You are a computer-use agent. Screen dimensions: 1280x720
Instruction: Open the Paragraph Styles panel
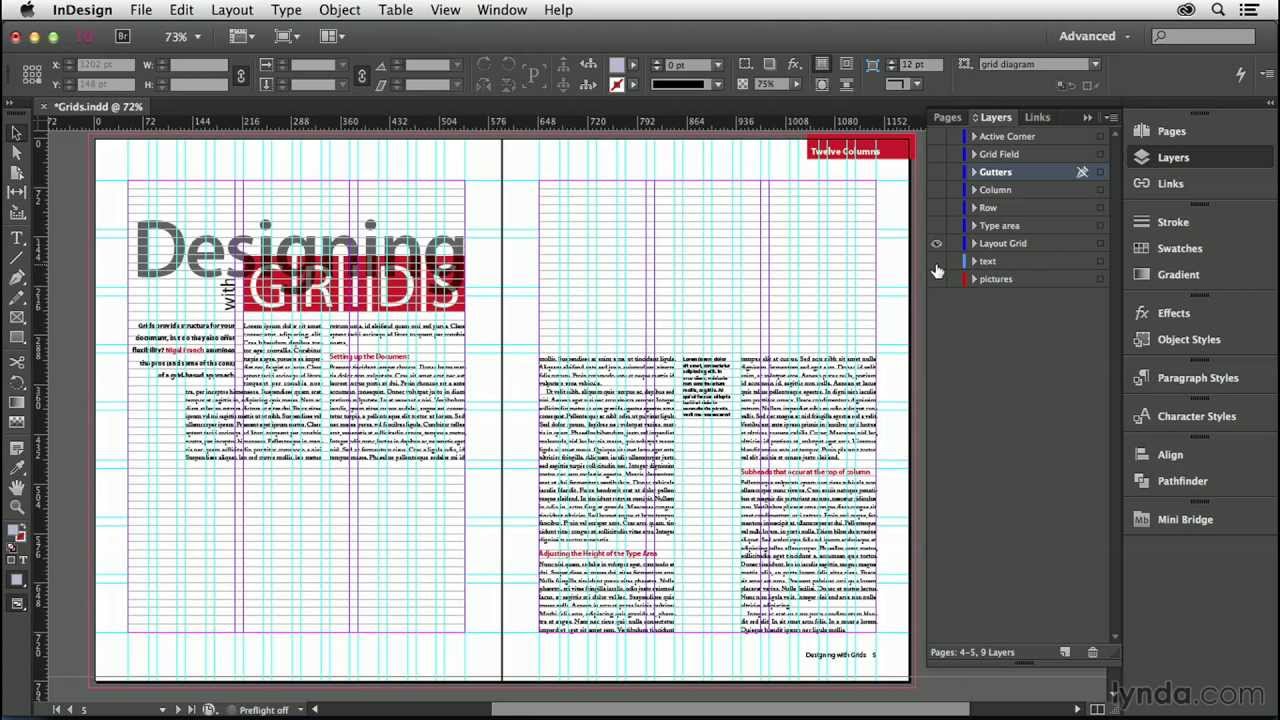(1198, 377)
